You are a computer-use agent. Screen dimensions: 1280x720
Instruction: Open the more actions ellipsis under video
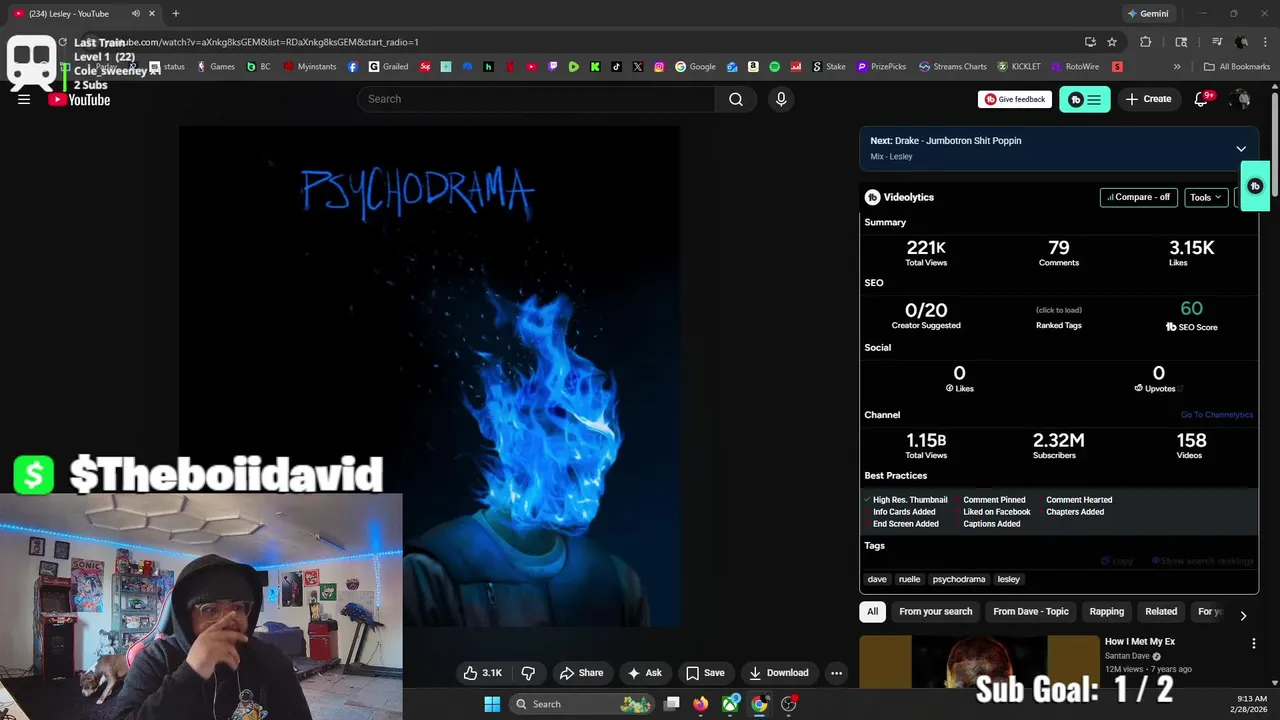point(837,673)
